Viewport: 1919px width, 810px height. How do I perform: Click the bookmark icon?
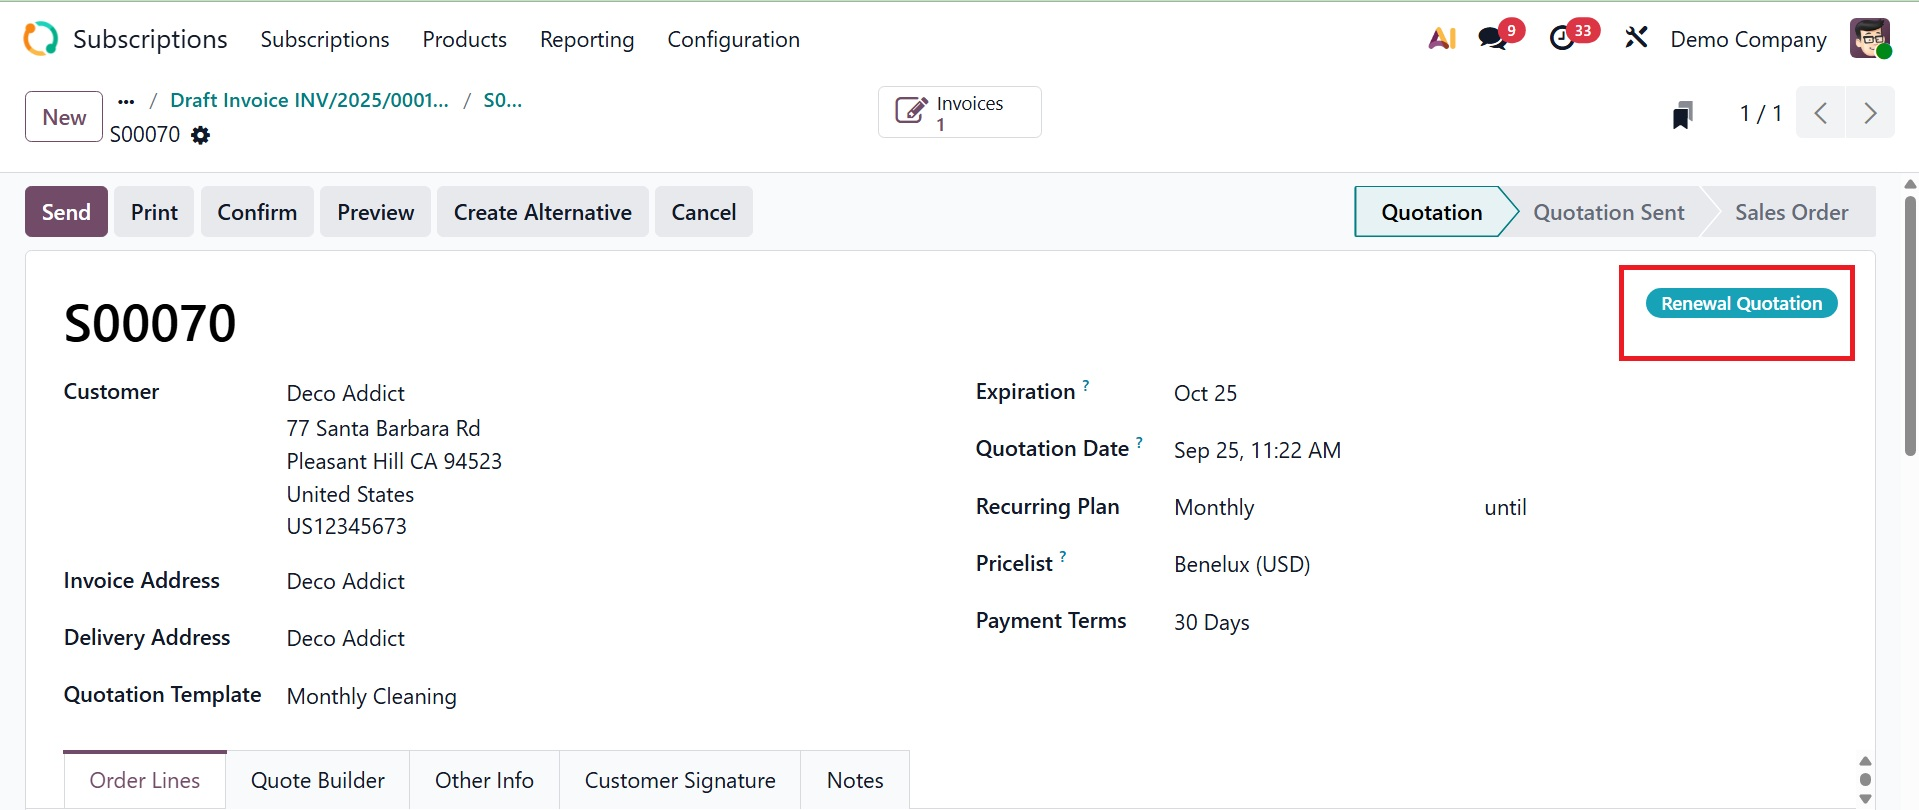click(x=1683, y=115)
